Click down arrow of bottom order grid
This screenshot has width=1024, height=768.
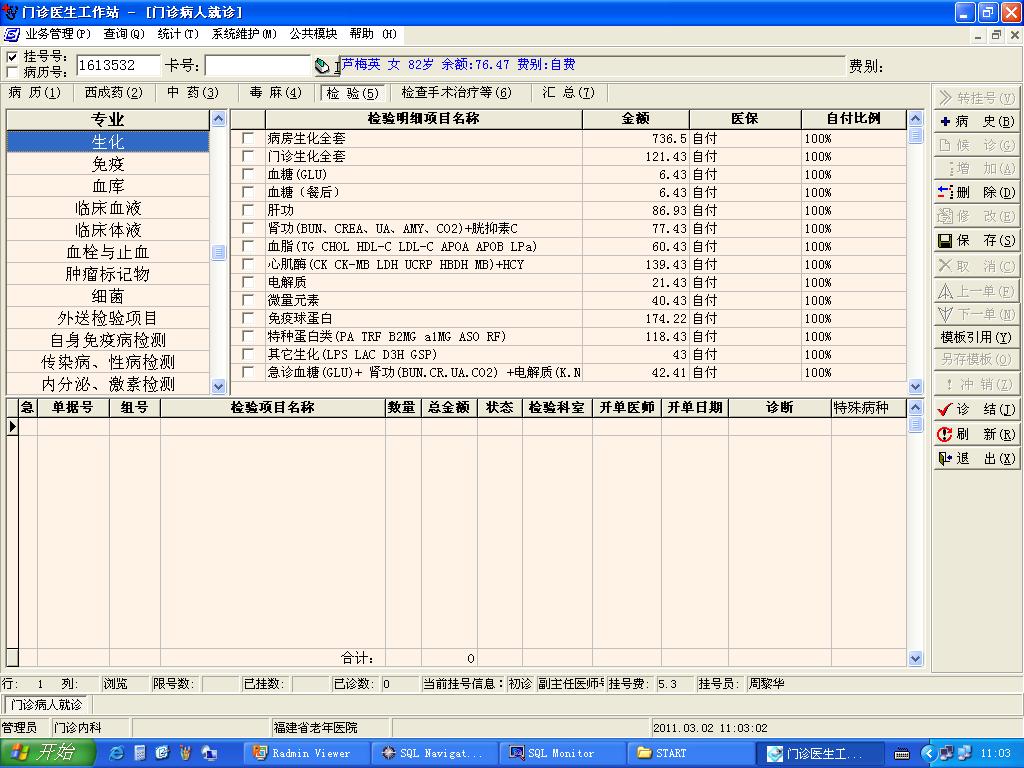915,658
